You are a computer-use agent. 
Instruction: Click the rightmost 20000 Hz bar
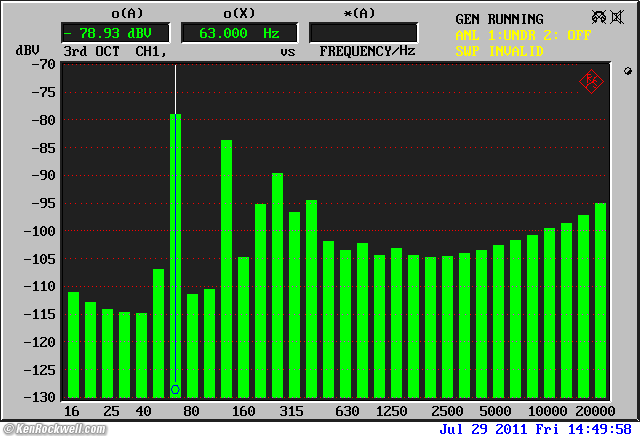point(601,300)
